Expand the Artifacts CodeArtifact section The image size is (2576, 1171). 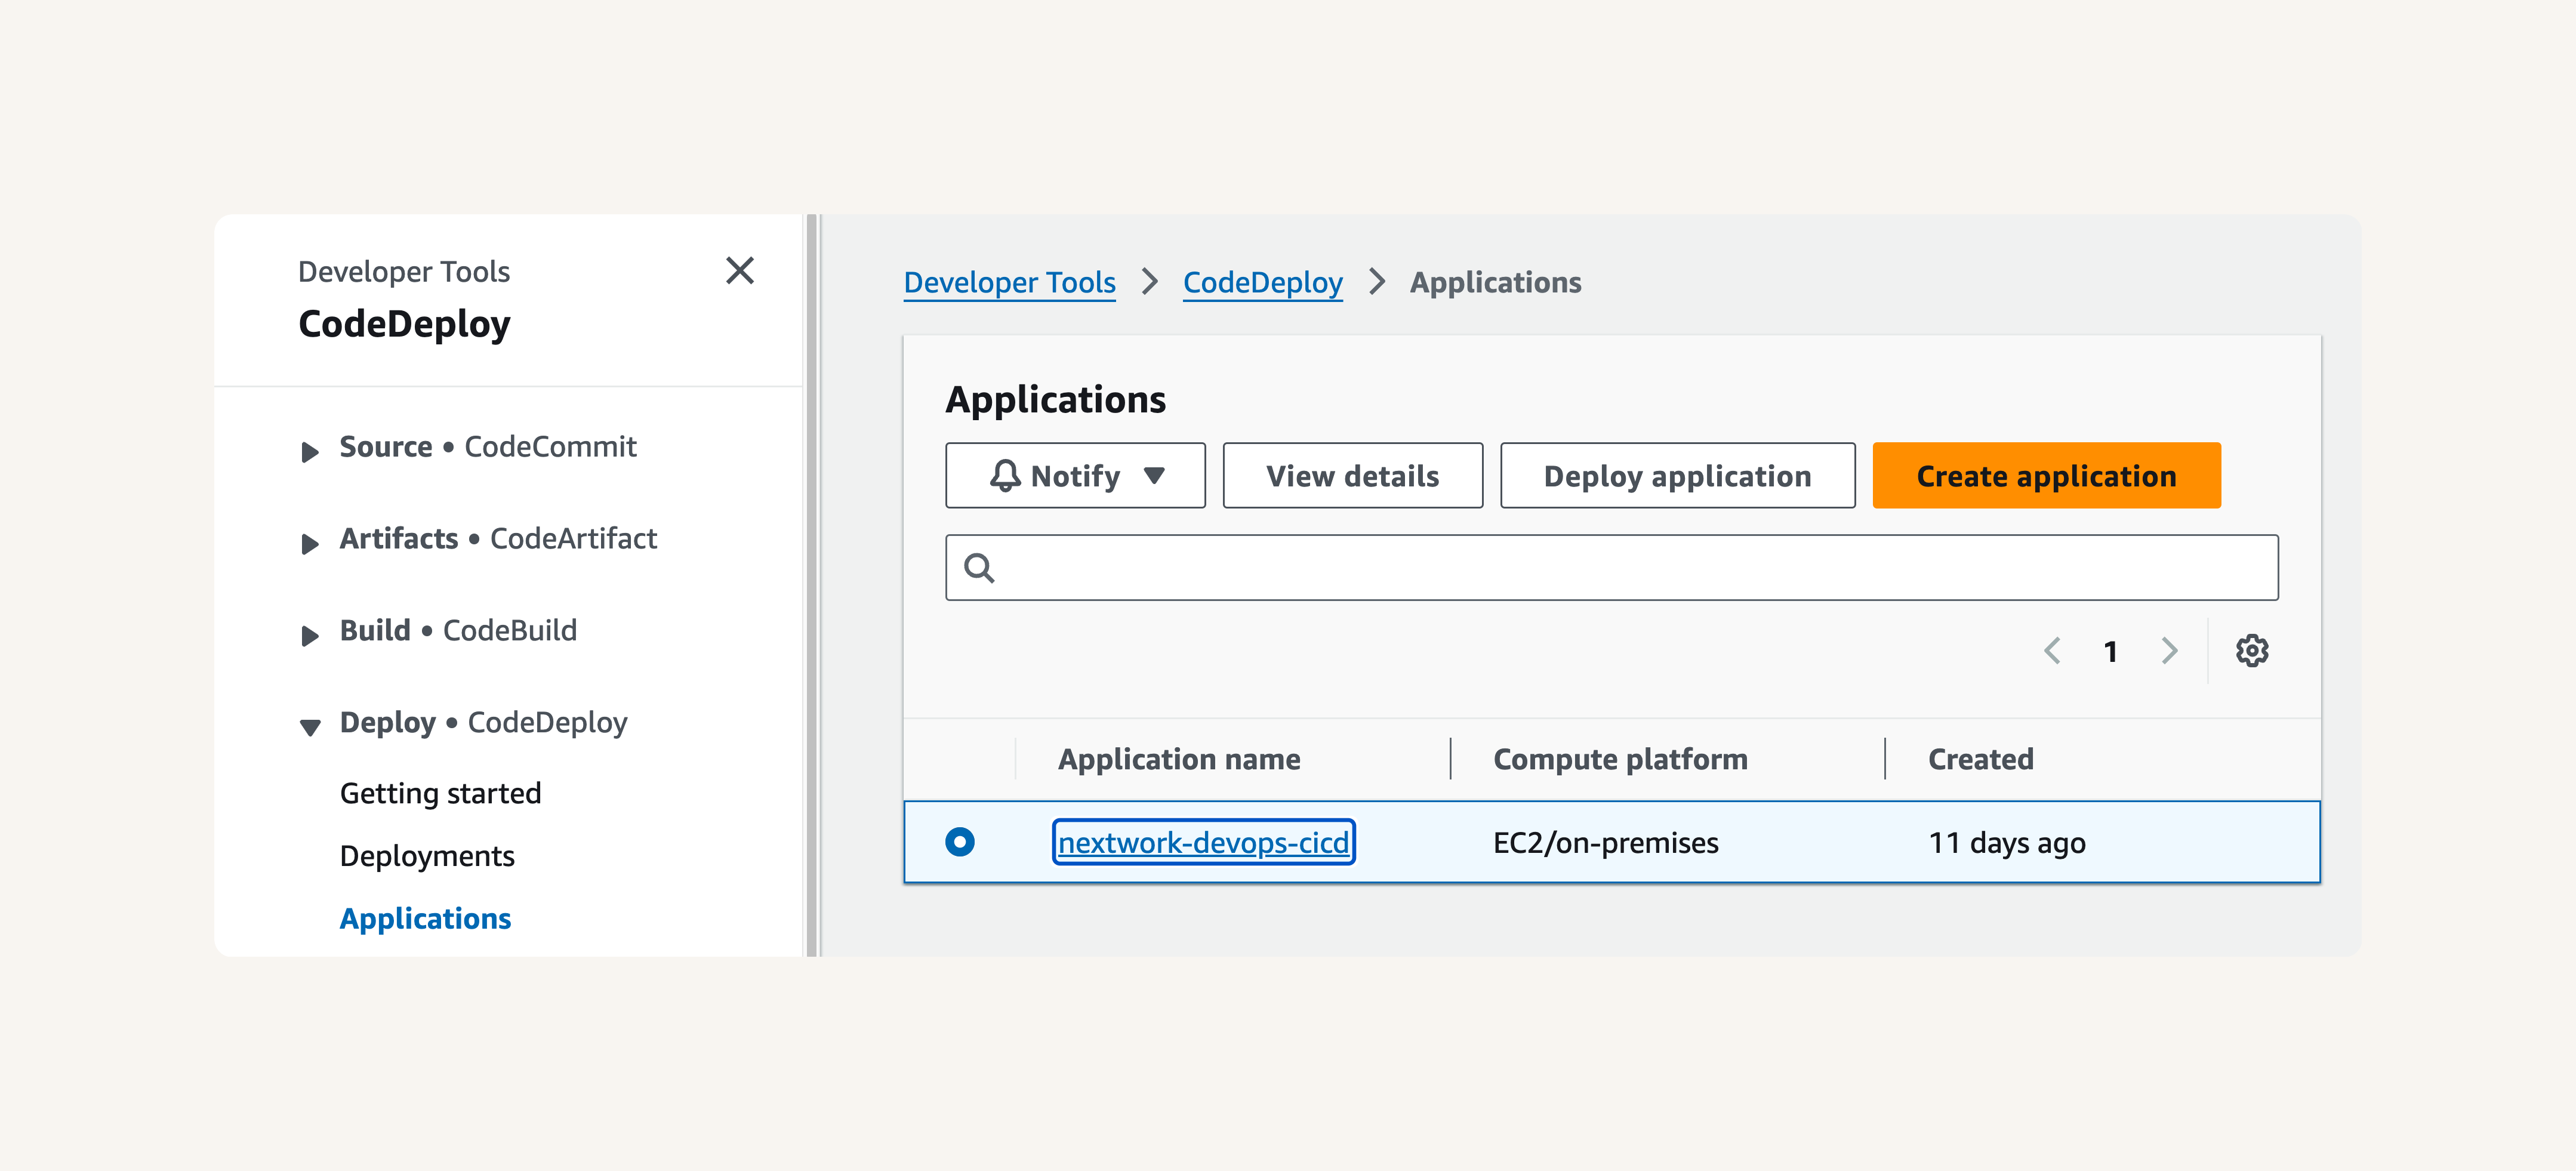coord(310,544)
